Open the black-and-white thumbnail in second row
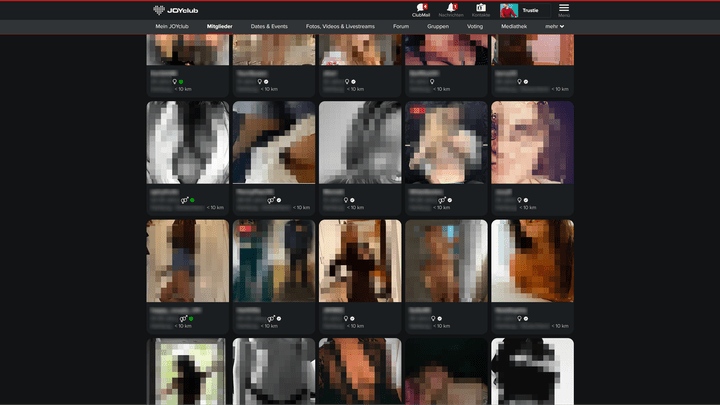This screenshot has width=720, height=405. point(189,143)
